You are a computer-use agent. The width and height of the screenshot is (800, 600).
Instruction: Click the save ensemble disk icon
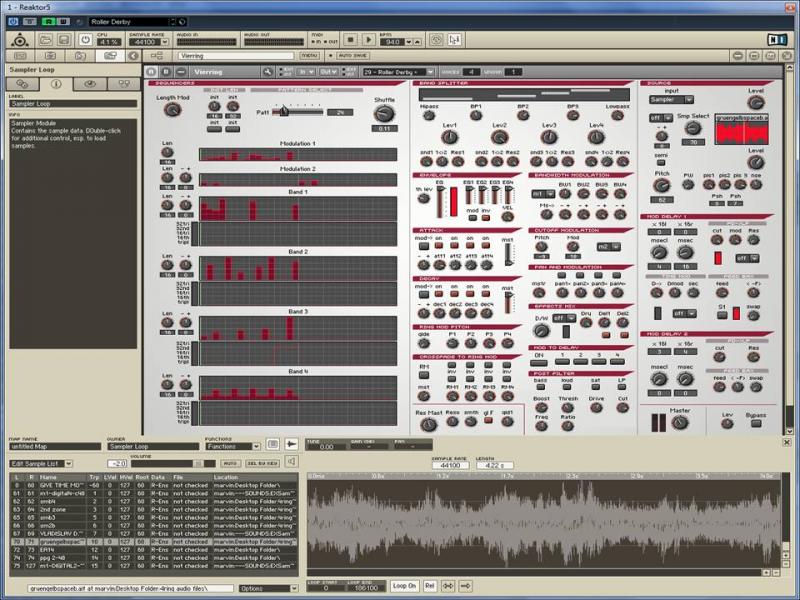click(64, 40)
